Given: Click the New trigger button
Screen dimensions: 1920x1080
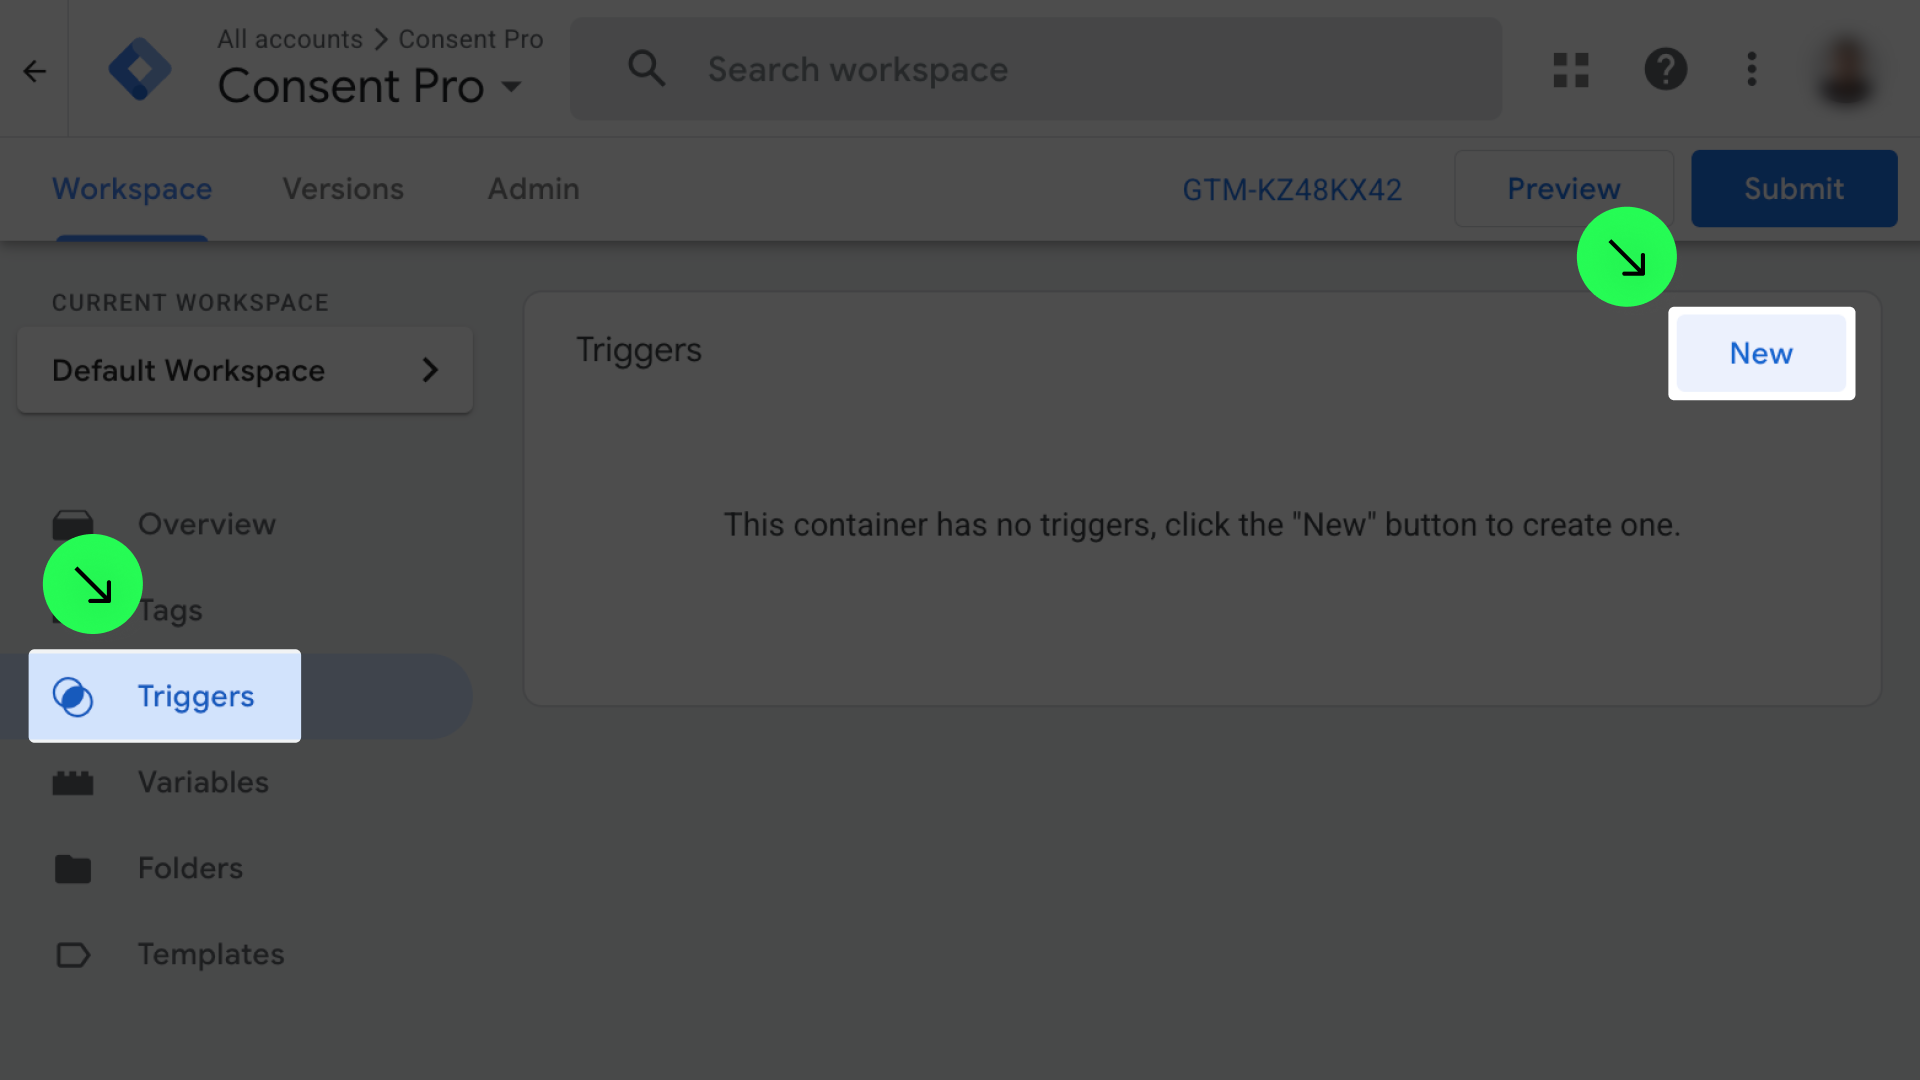Looking at the screenshot, I should point(1761,353).
